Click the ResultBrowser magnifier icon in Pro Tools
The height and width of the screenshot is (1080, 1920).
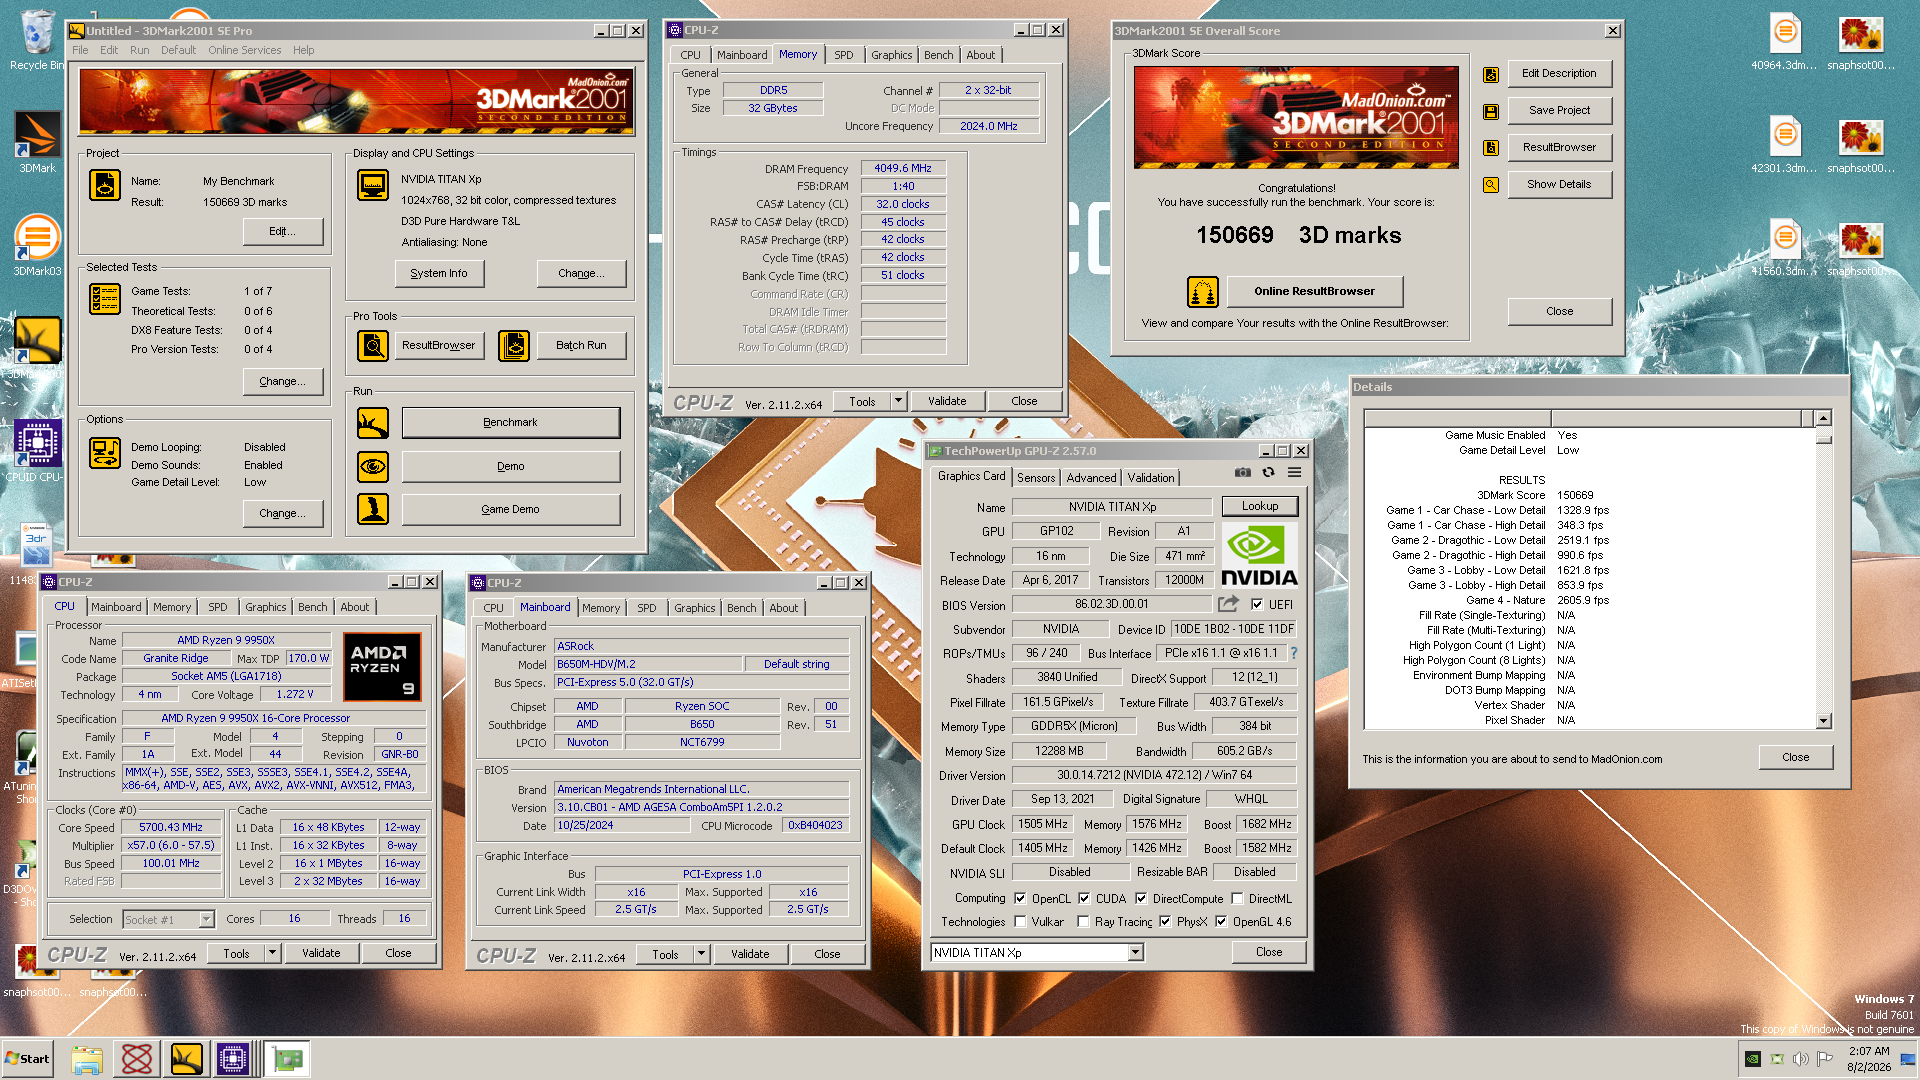[373, 346]
